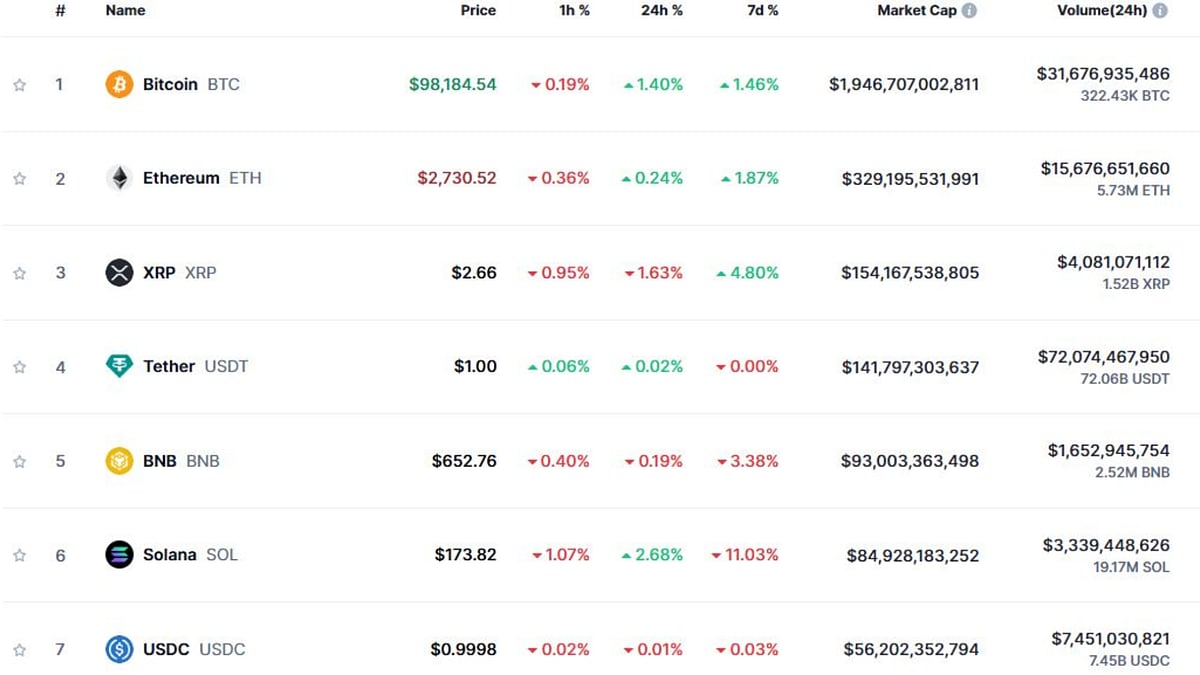Add Bitcoin to watchlist via star
1200x675 pixels.
tap(18, 84)
